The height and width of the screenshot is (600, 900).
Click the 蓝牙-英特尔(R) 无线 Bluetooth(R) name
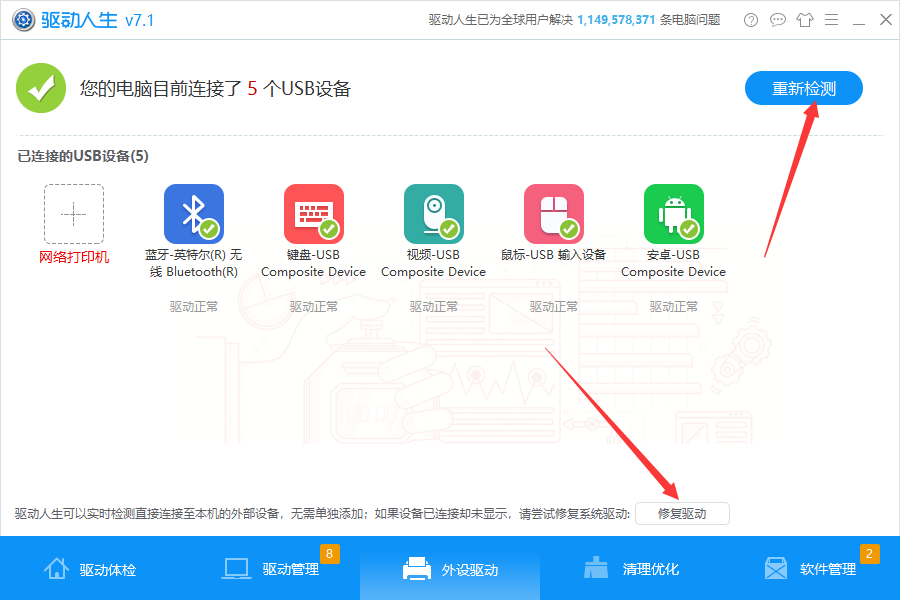click(x=194, y=263)
